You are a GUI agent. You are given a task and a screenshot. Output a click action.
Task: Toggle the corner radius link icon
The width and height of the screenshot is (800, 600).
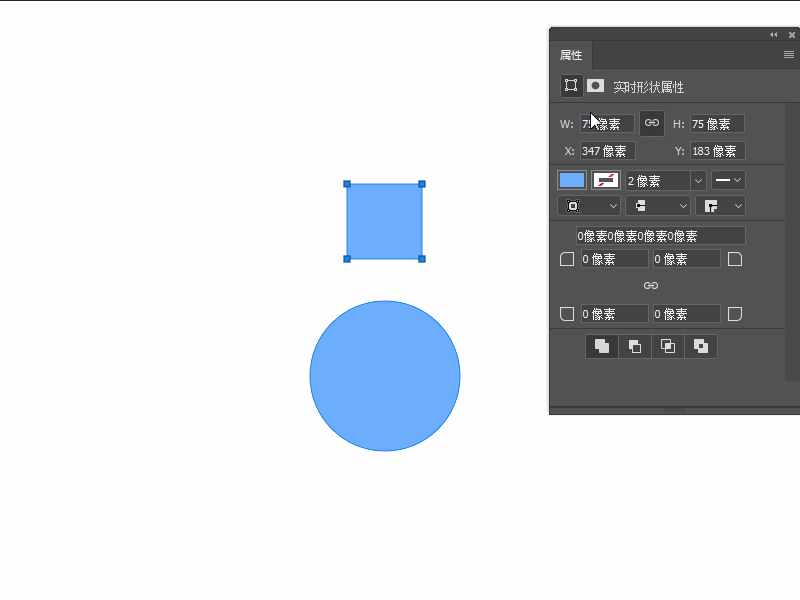651,286
